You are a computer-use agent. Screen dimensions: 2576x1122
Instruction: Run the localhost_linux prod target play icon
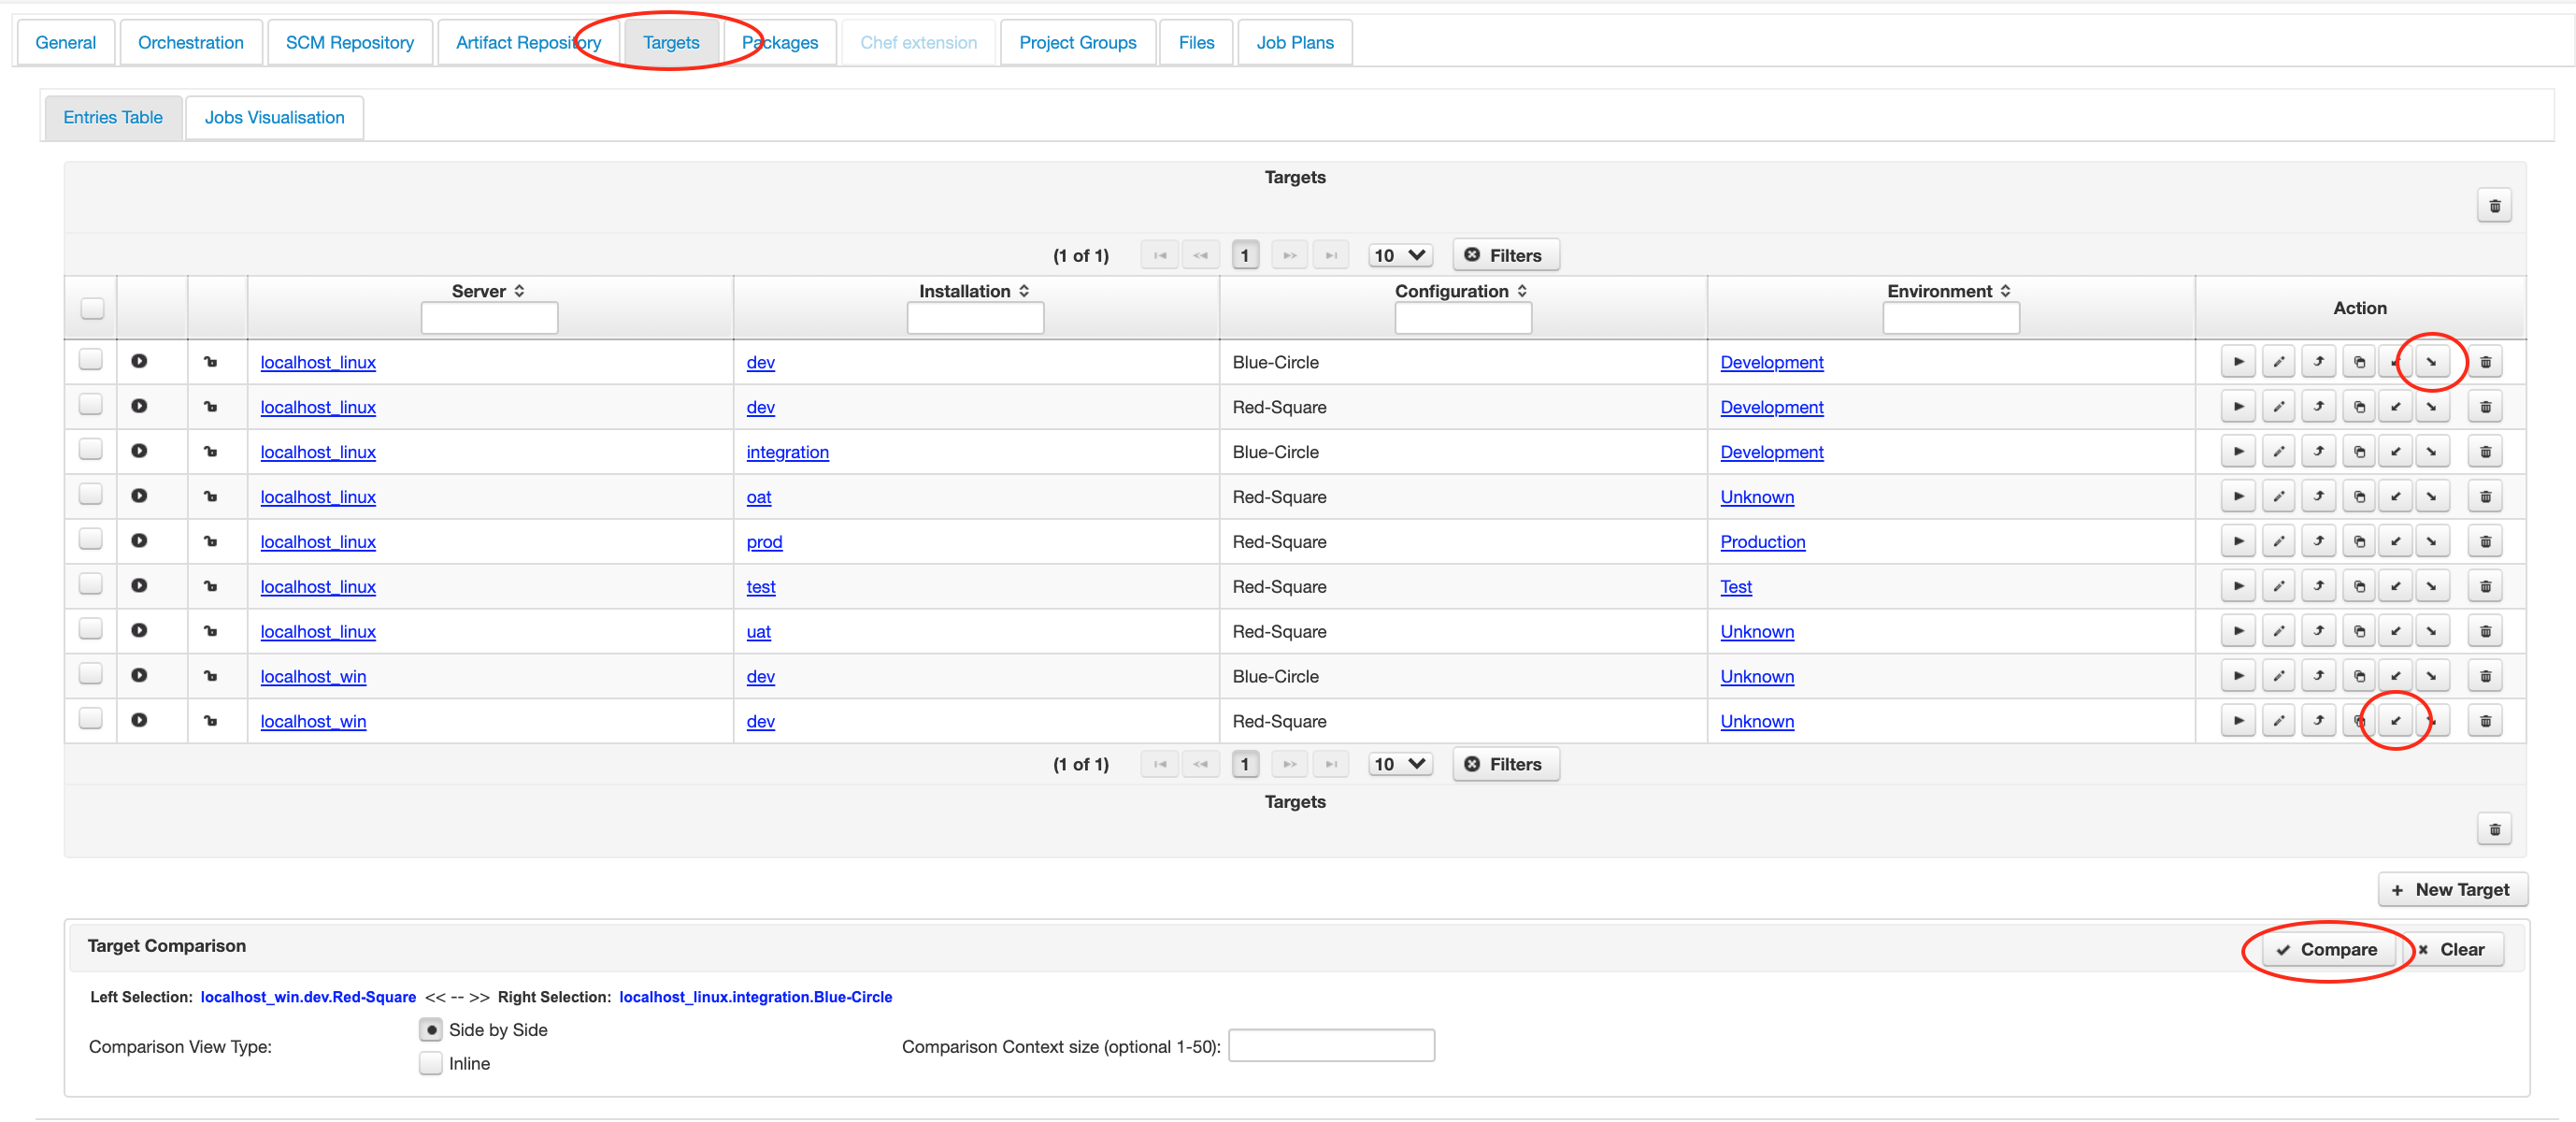[x=2238, y=542]
